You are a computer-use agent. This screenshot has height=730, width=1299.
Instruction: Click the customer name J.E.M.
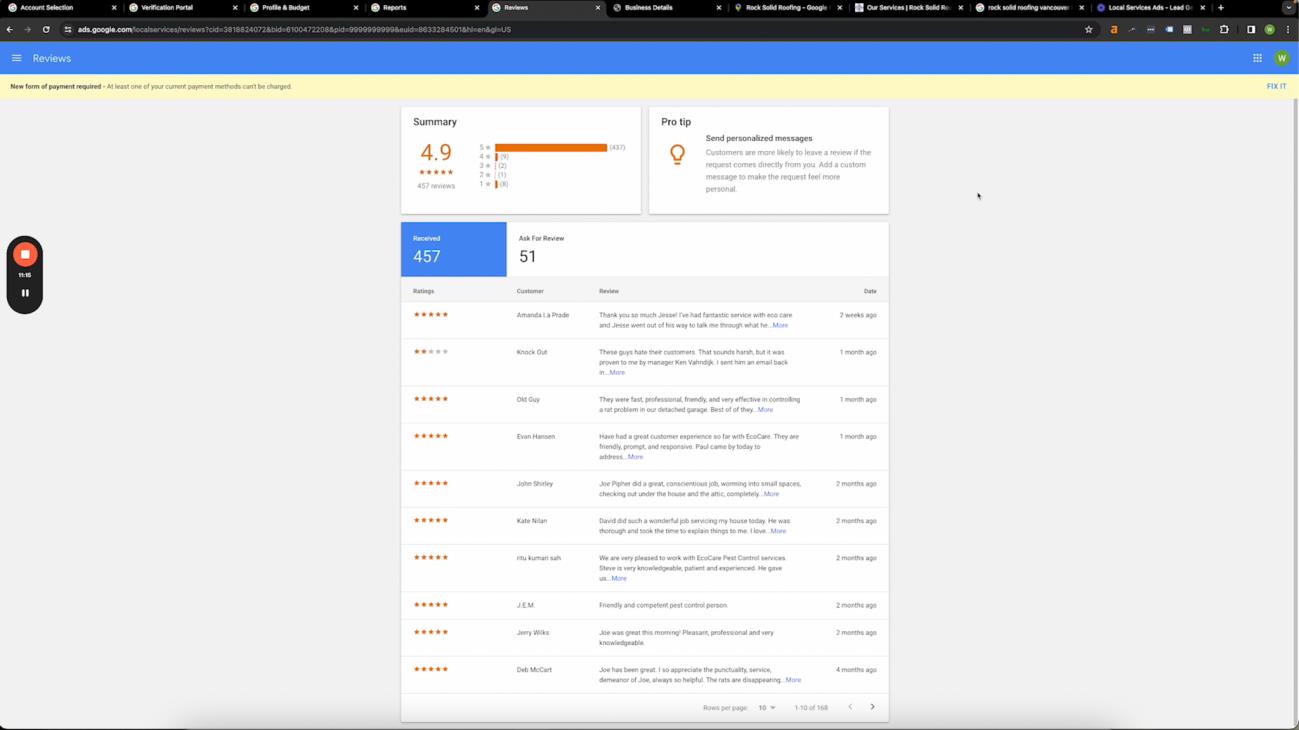[x=526, y=605]
